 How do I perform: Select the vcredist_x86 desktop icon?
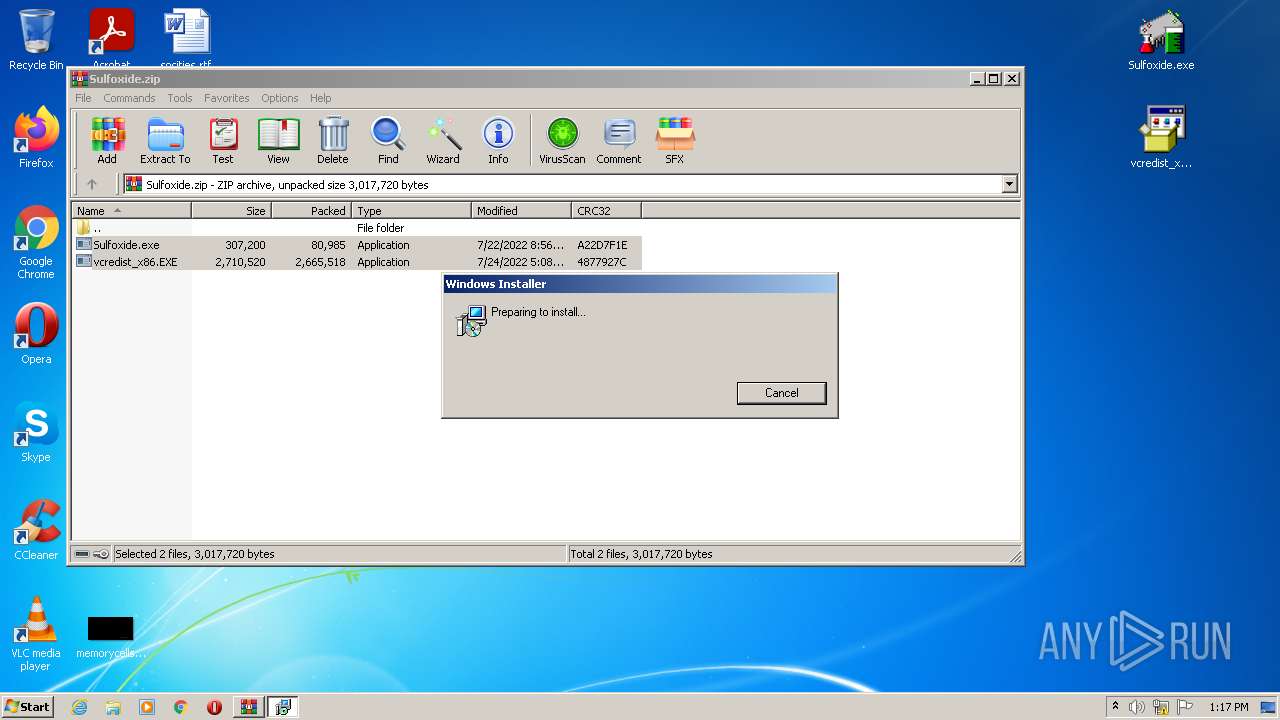[1161, 138]
